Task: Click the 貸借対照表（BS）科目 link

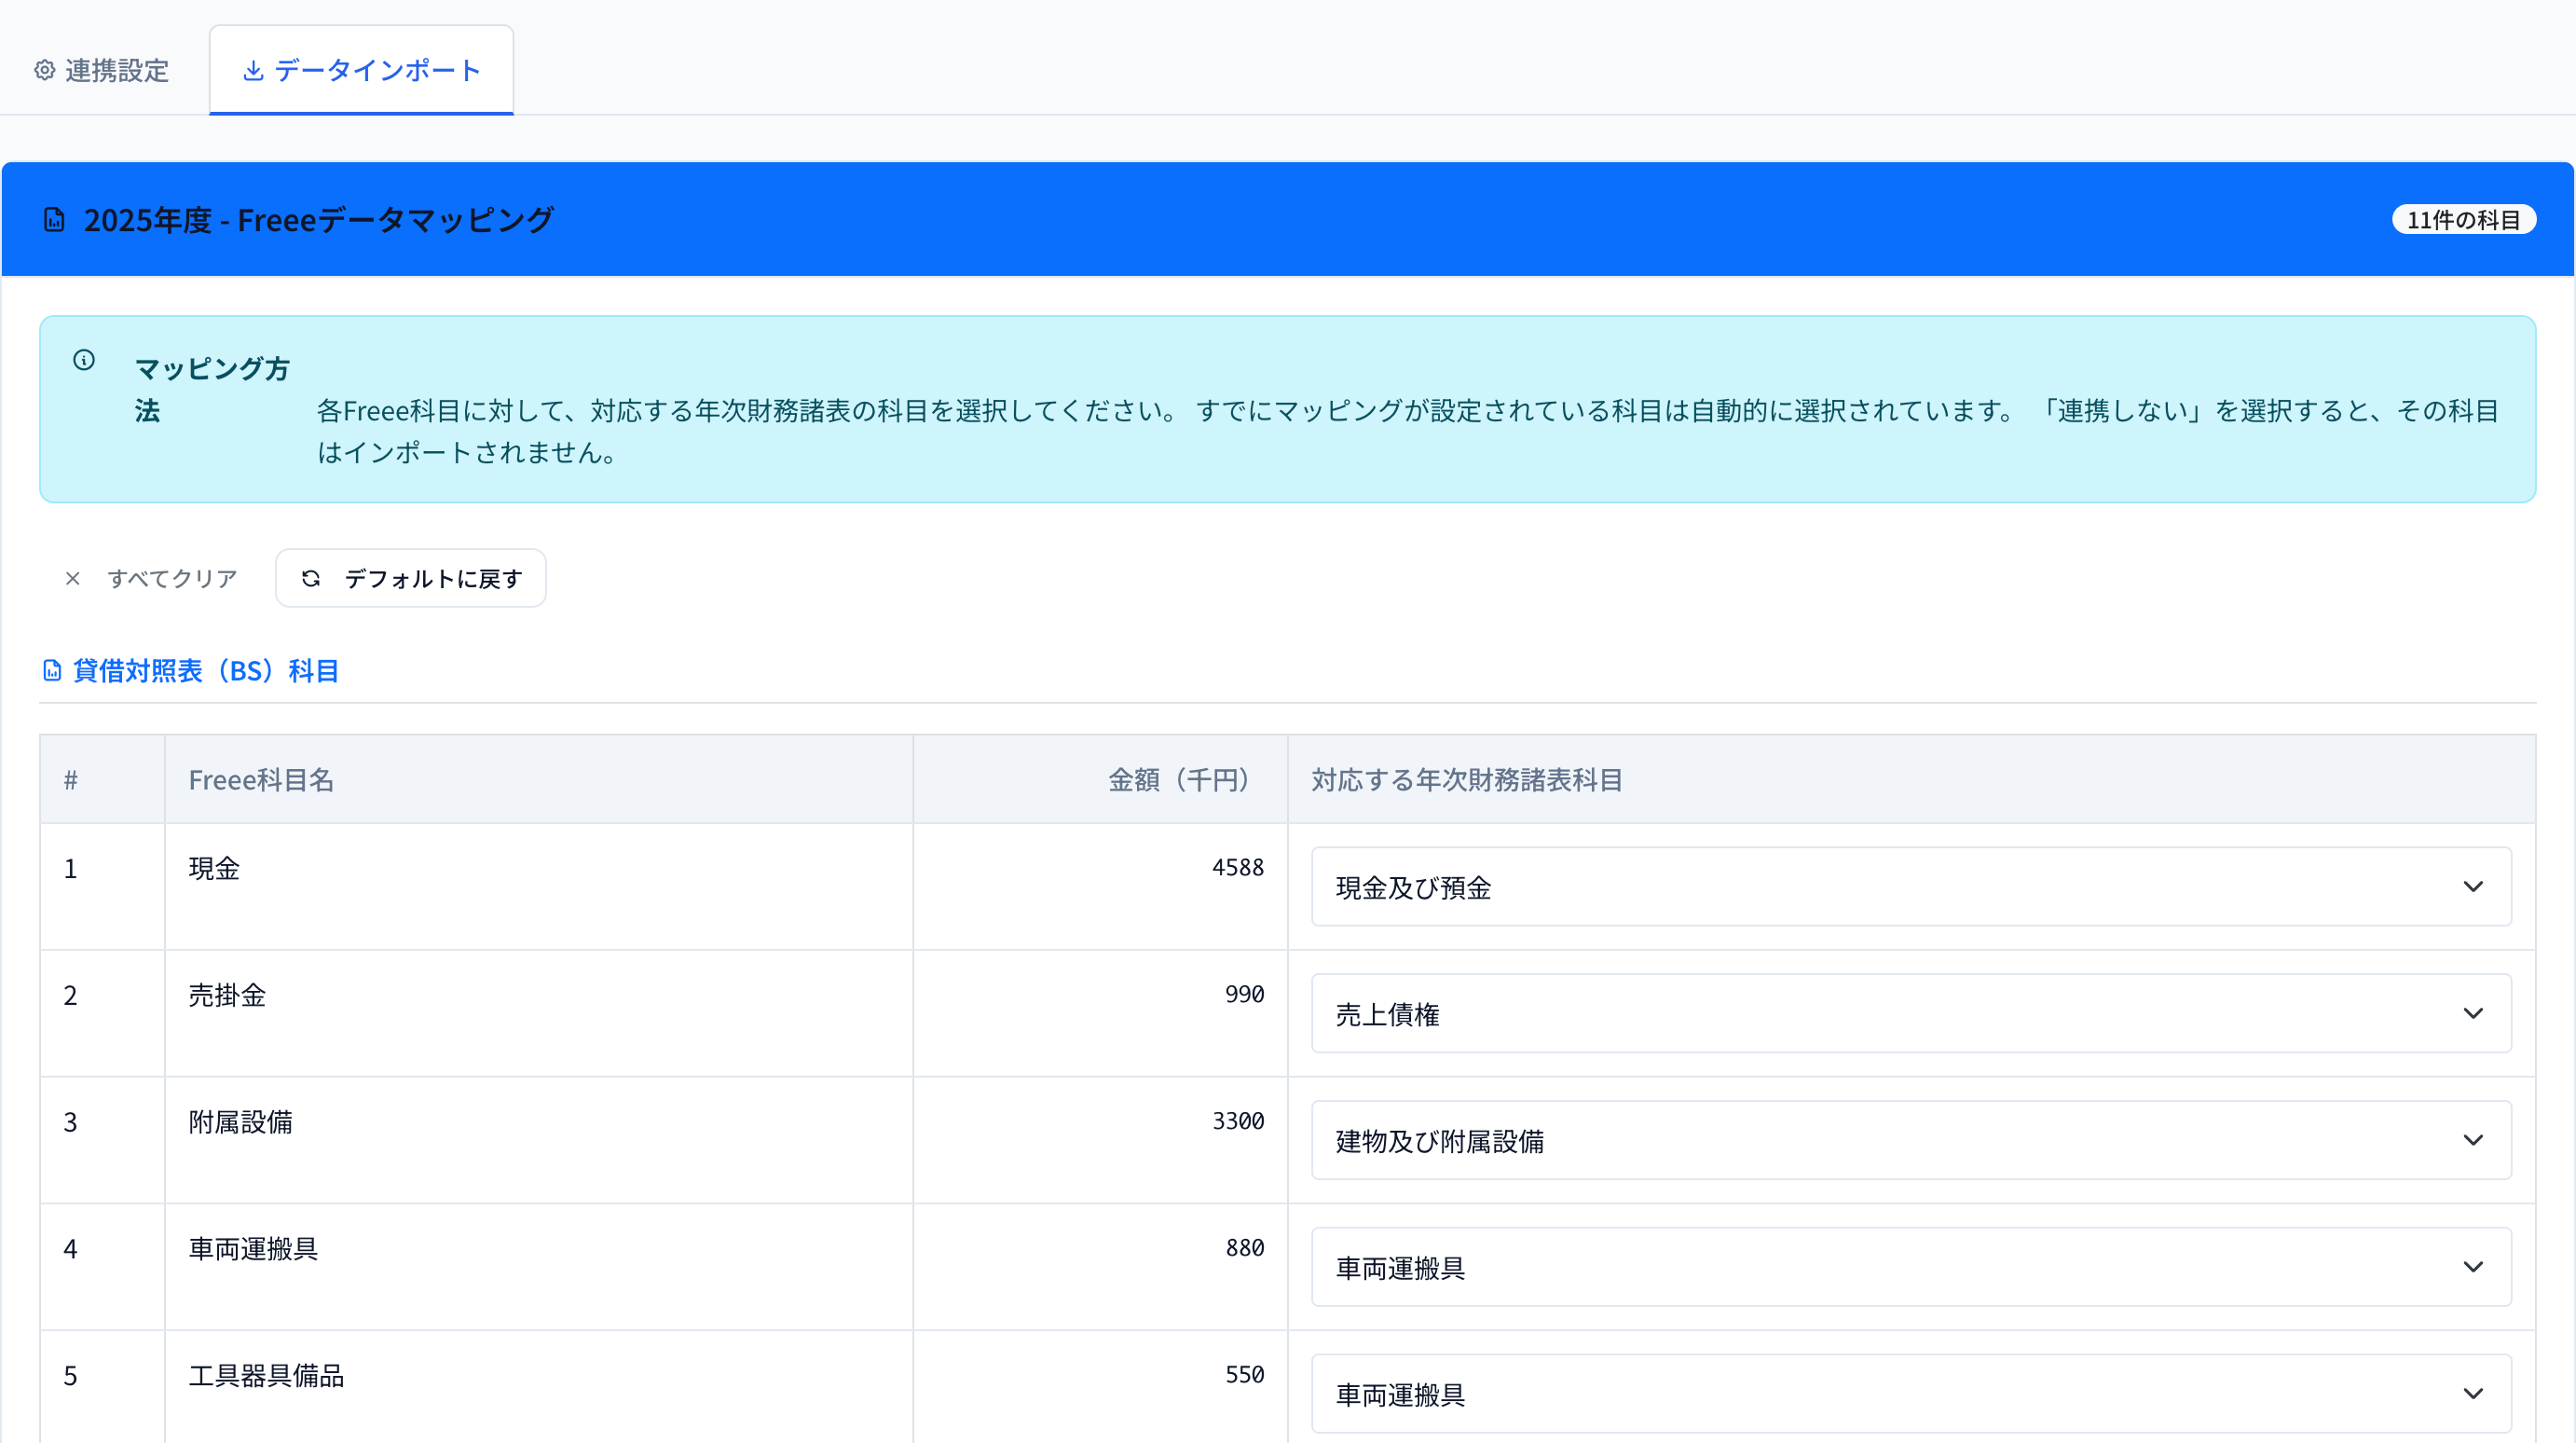Action: point(204,671)
